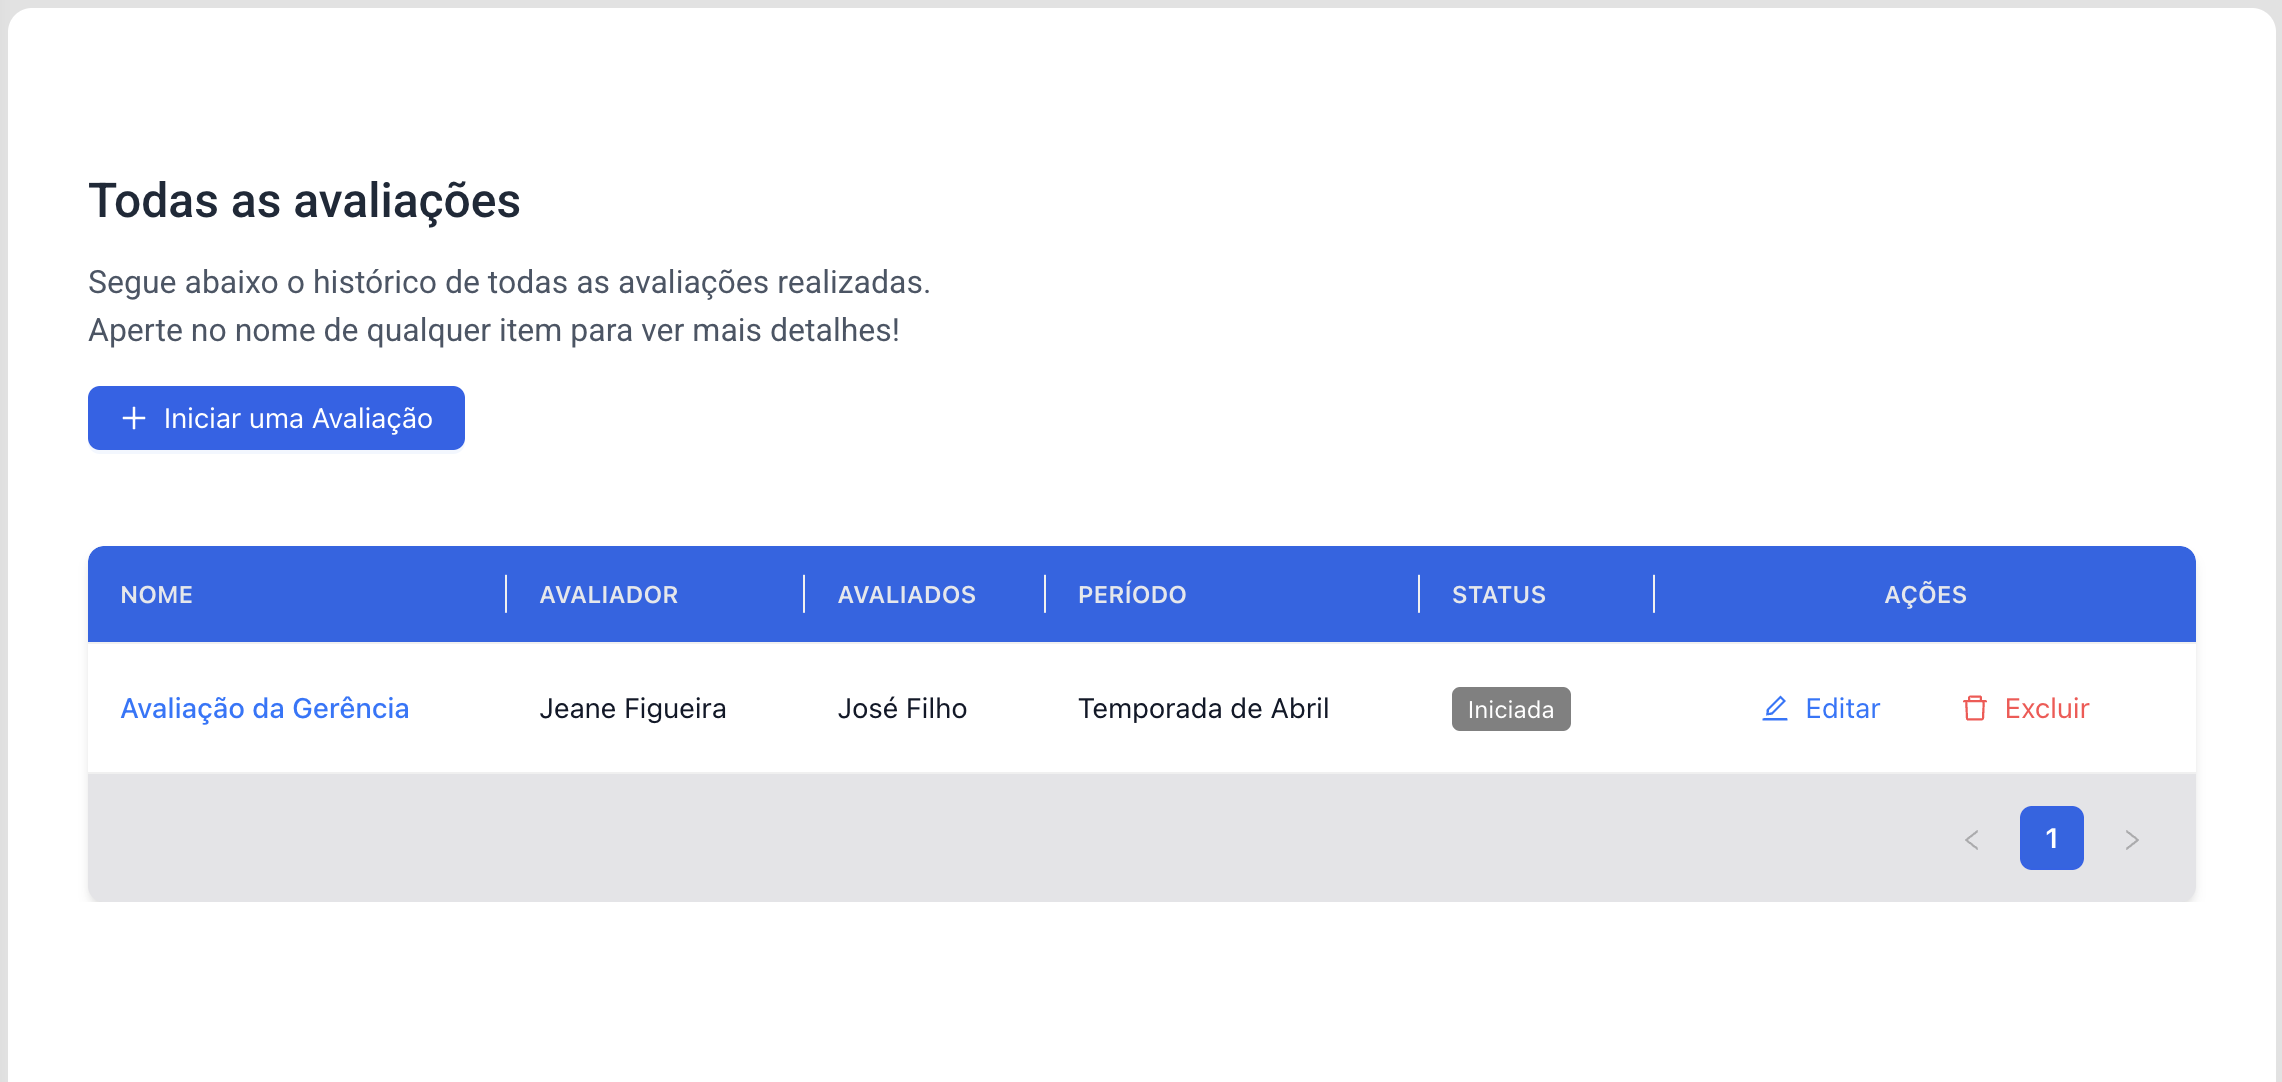The width and height of the screenshot is (2282, 1082).
Task: Select the Excluir action text
Action: [2047, 708]
